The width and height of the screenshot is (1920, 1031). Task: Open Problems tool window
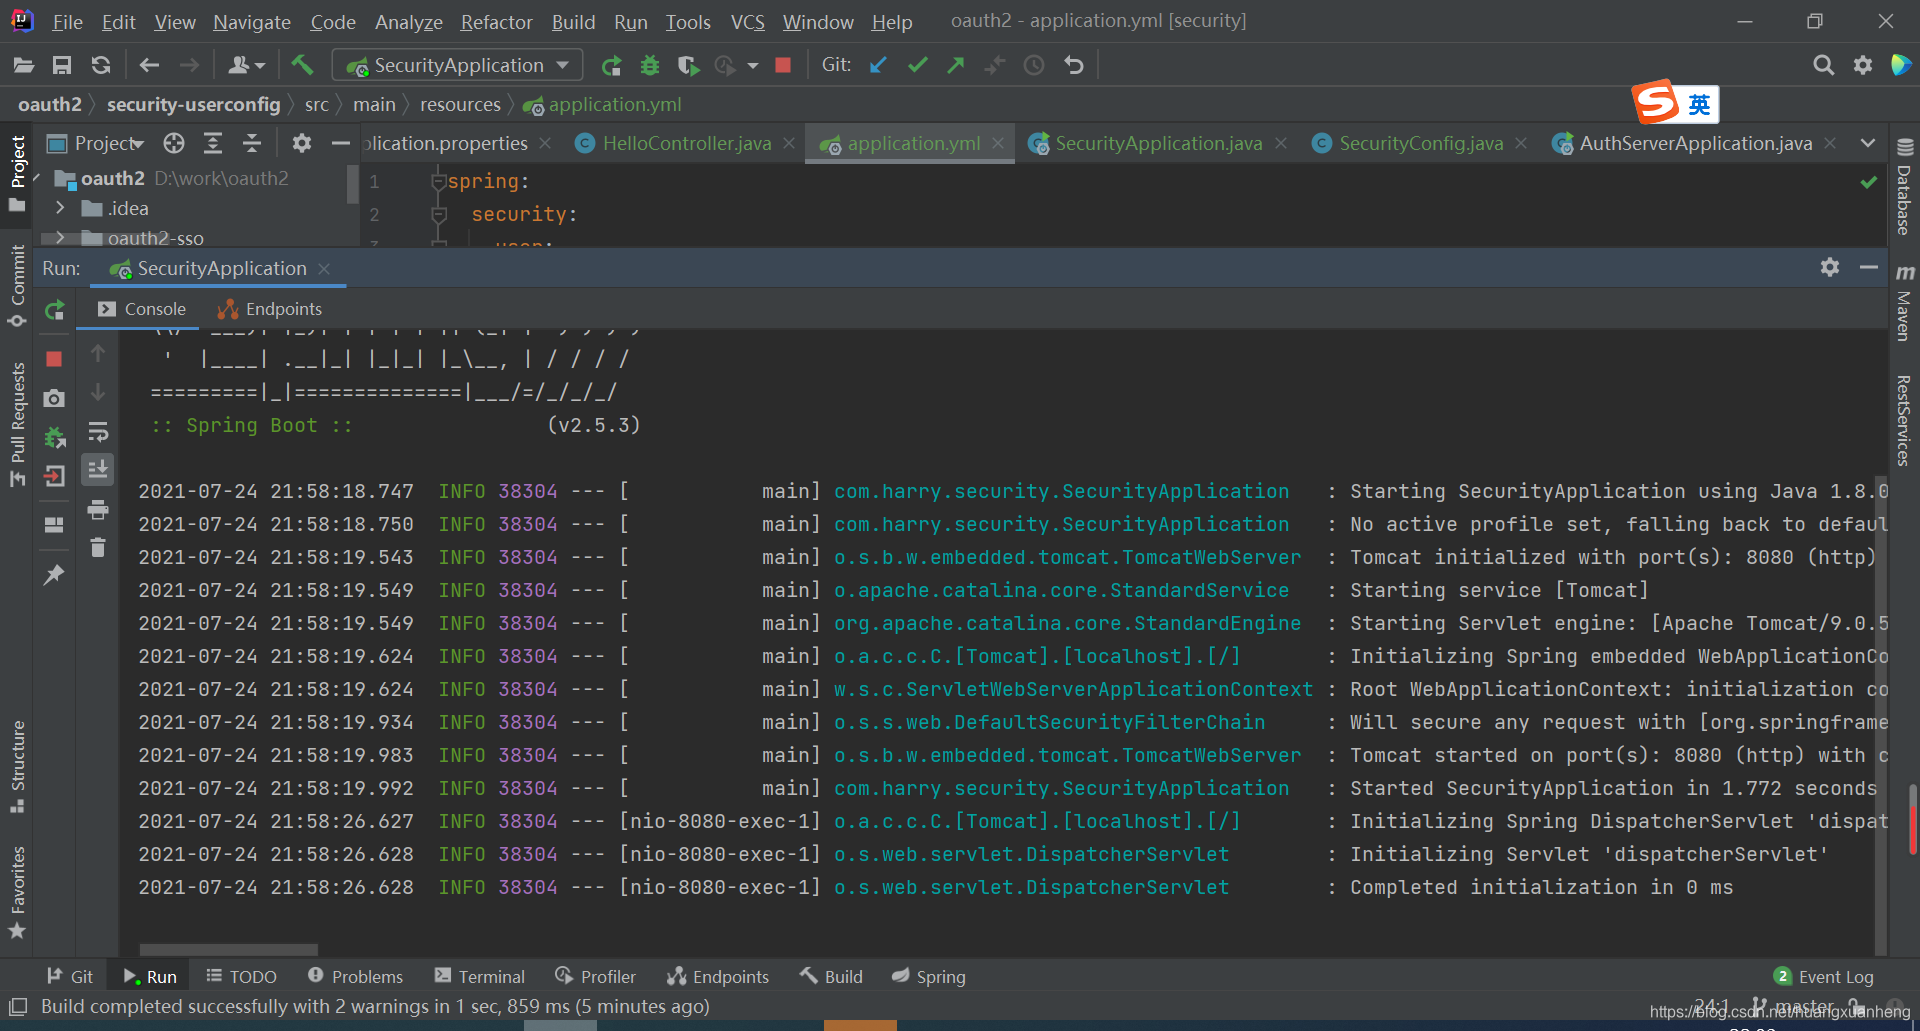[x=355, y=977]
